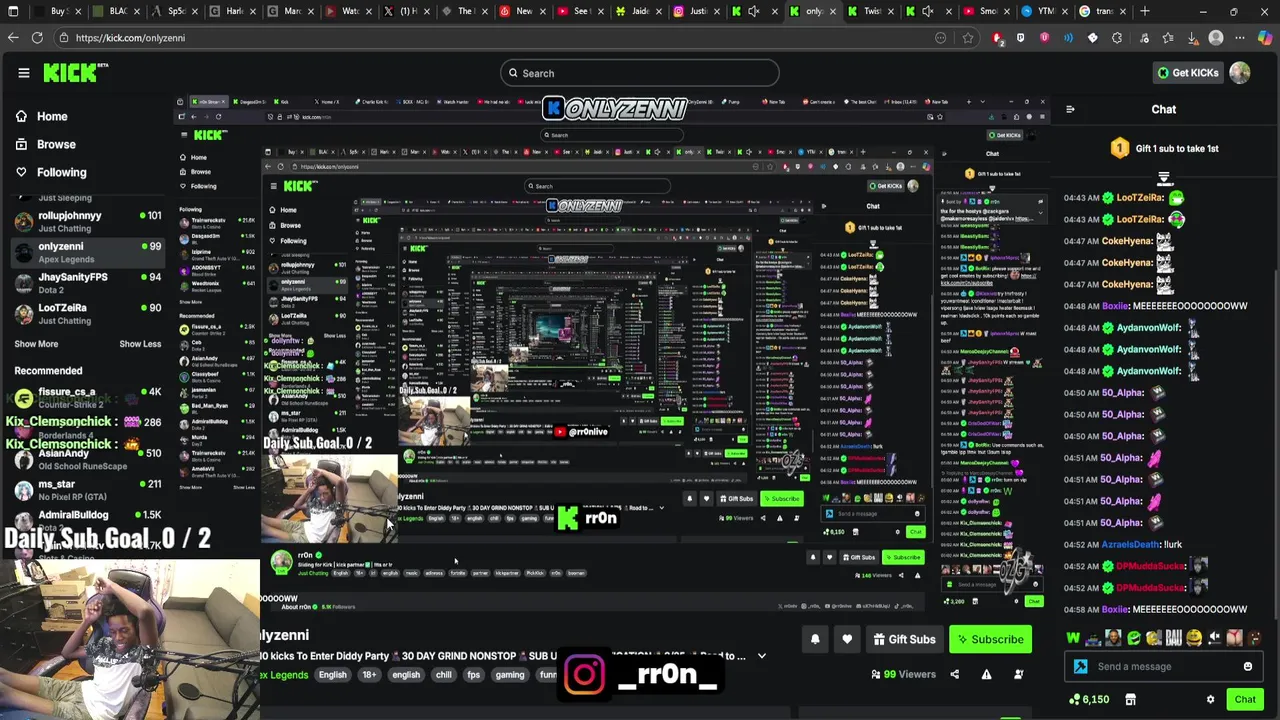Open the emote picker smiley
1280x720 pixels.
[1248, 667]
